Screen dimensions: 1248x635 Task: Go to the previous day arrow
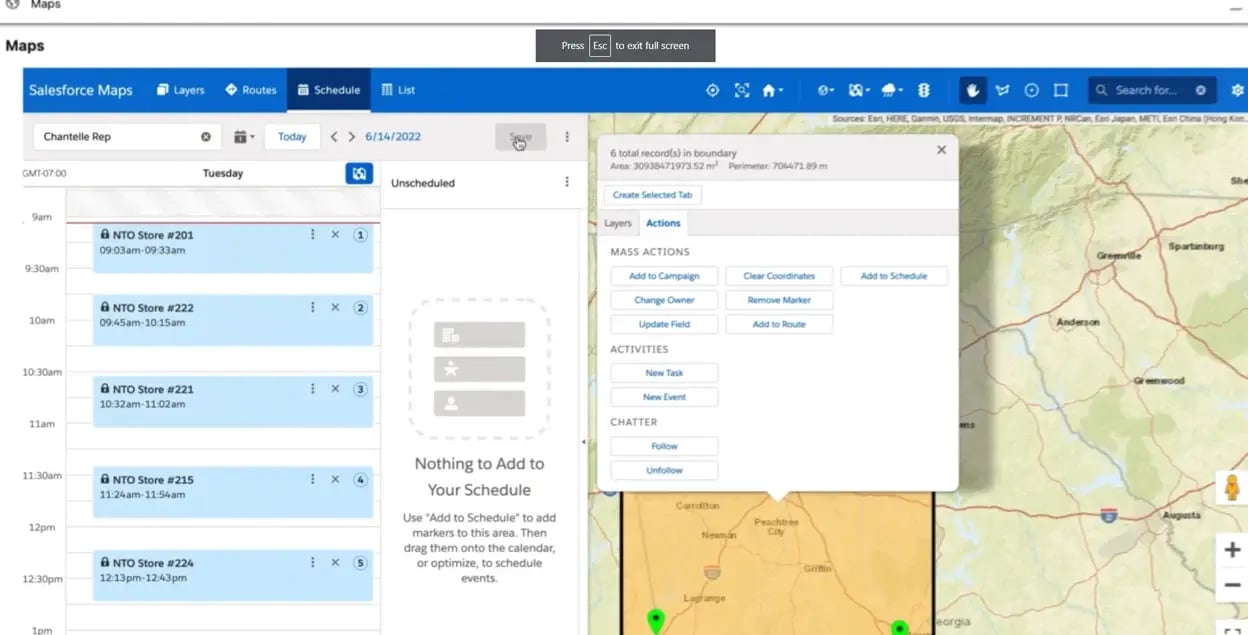(x=335, y=137)
